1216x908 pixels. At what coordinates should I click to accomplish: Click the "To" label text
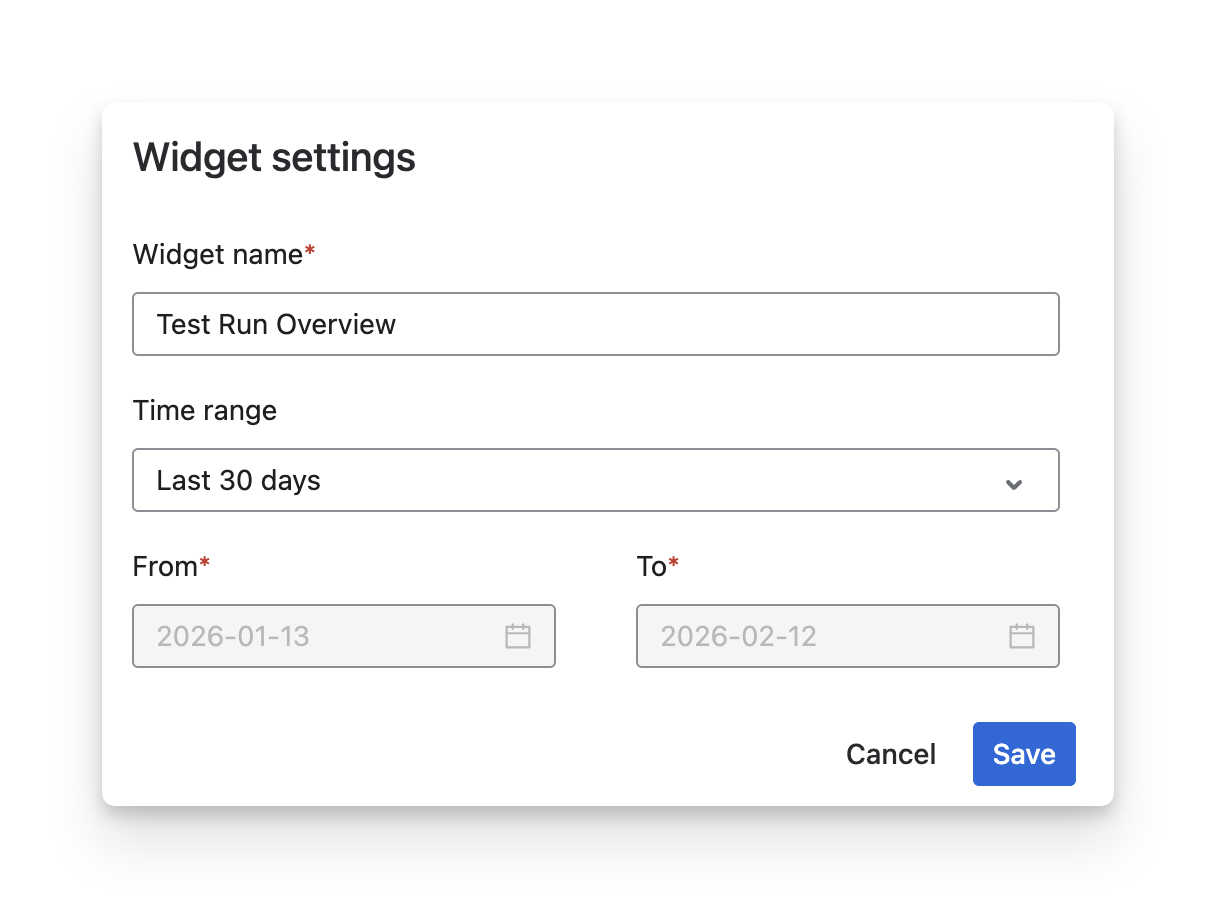point(651,567)
